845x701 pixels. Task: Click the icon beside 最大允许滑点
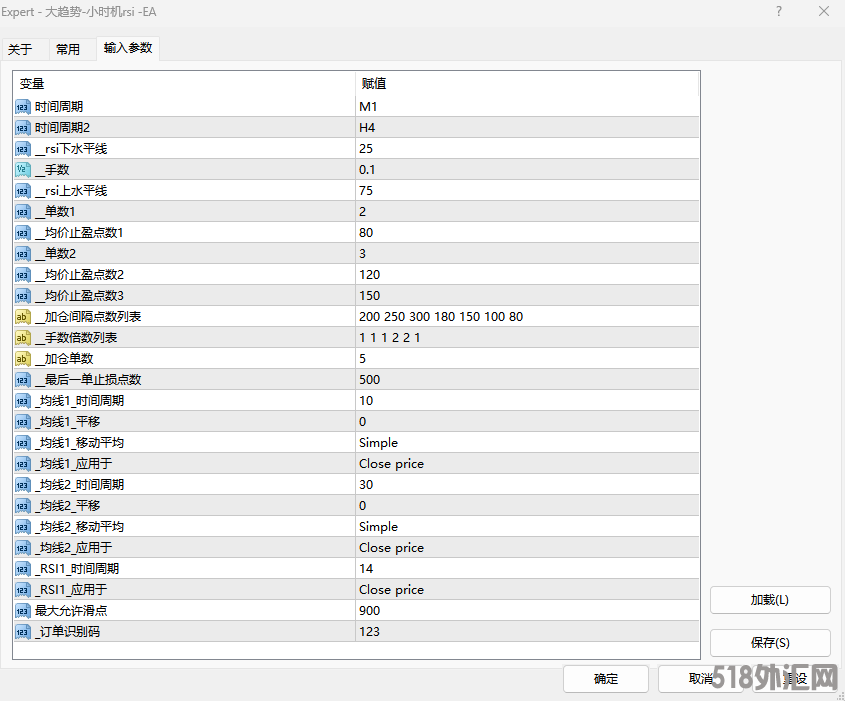[23, 611]
